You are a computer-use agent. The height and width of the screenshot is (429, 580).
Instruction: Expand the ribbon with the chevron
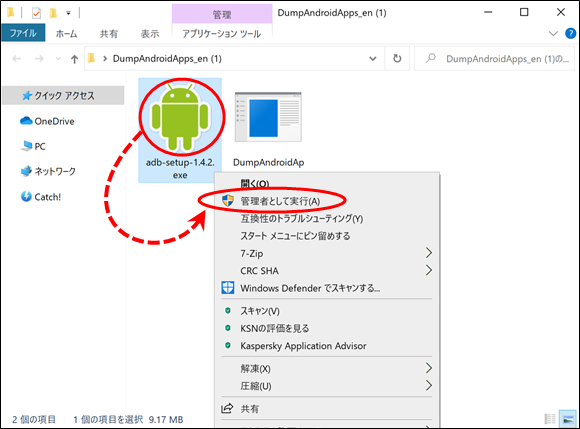553,34
